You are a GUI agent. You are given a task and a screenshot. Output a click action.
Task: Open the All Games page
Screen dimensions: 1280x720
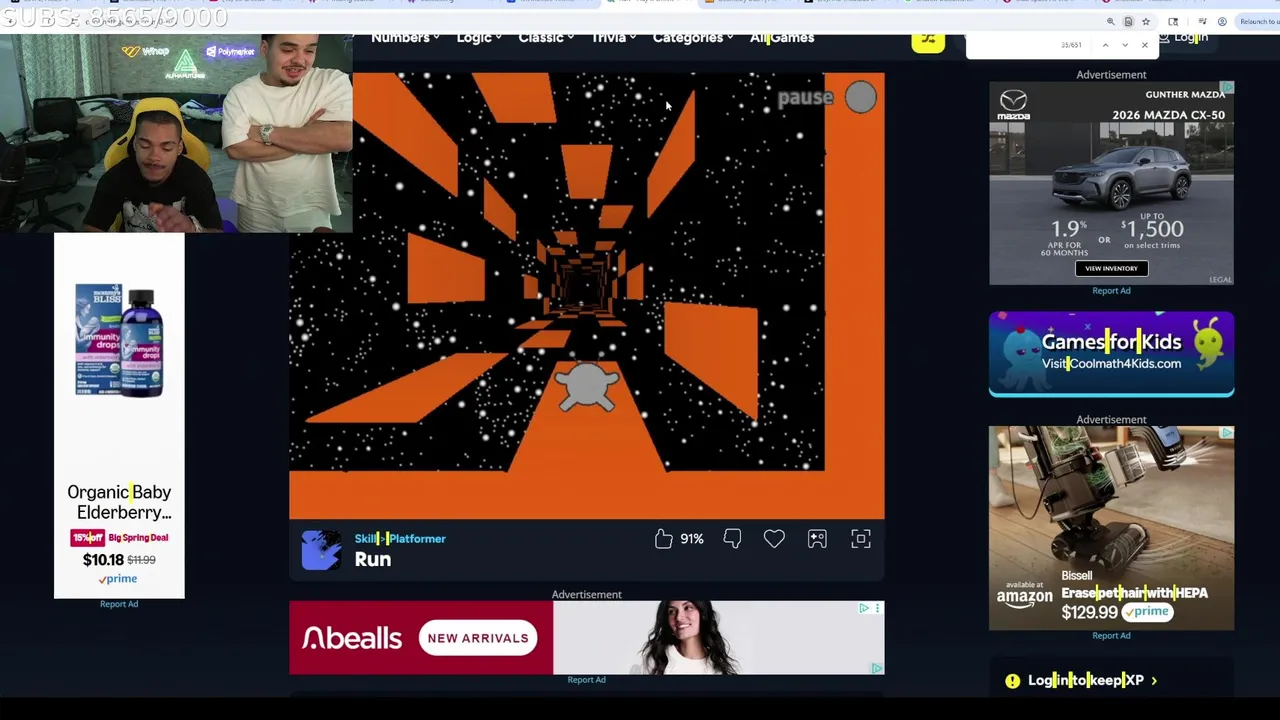(782, 38)
